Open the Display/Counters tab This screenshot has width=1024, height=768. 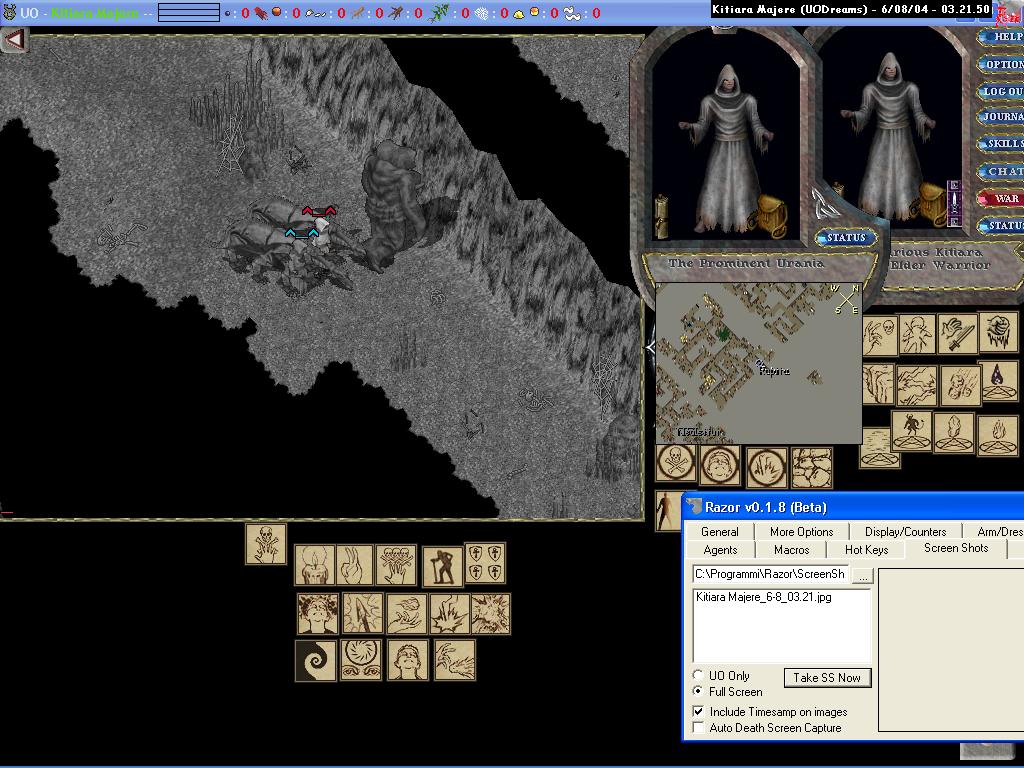coord(905,532)
